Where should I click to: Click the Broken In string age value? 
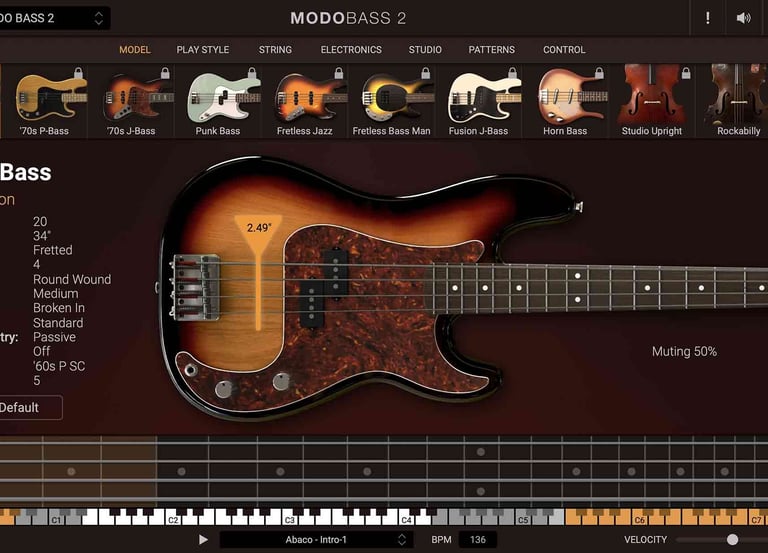59,308
